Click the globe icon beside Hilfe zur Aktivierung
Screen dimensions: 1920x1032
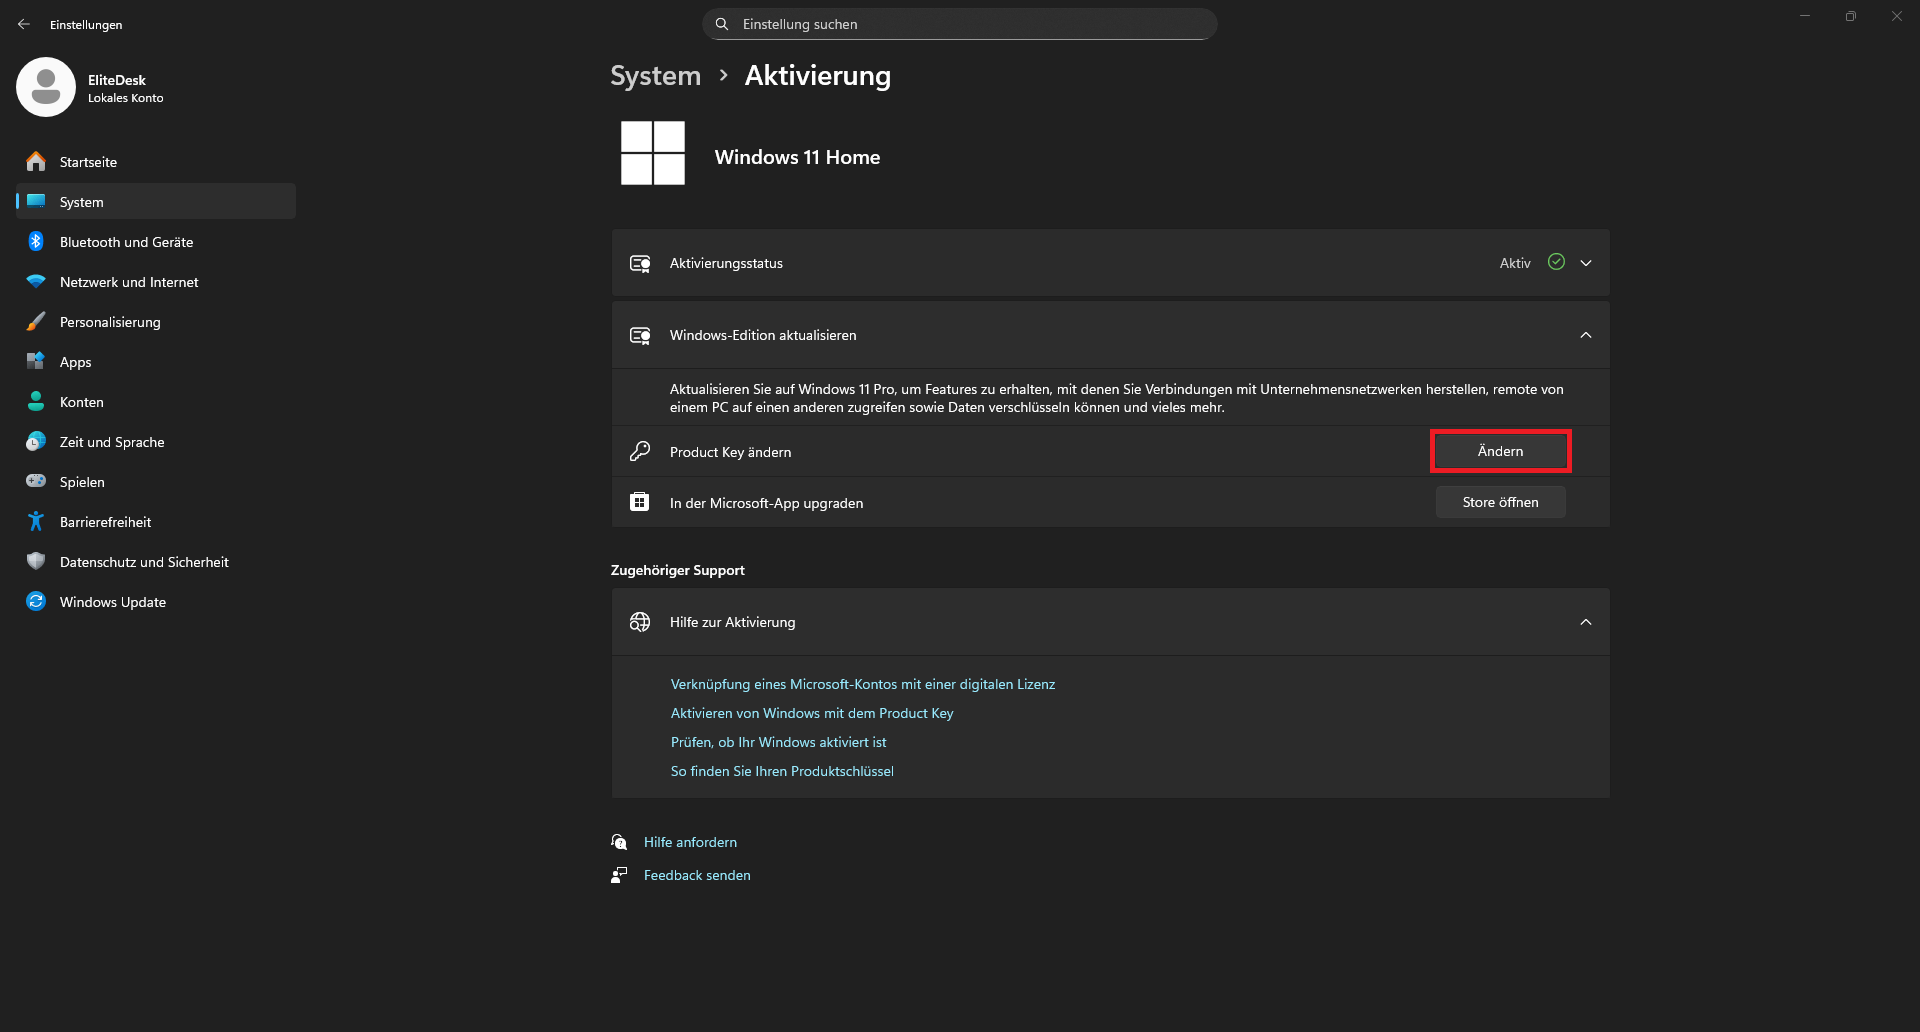(x=640, y=622)
